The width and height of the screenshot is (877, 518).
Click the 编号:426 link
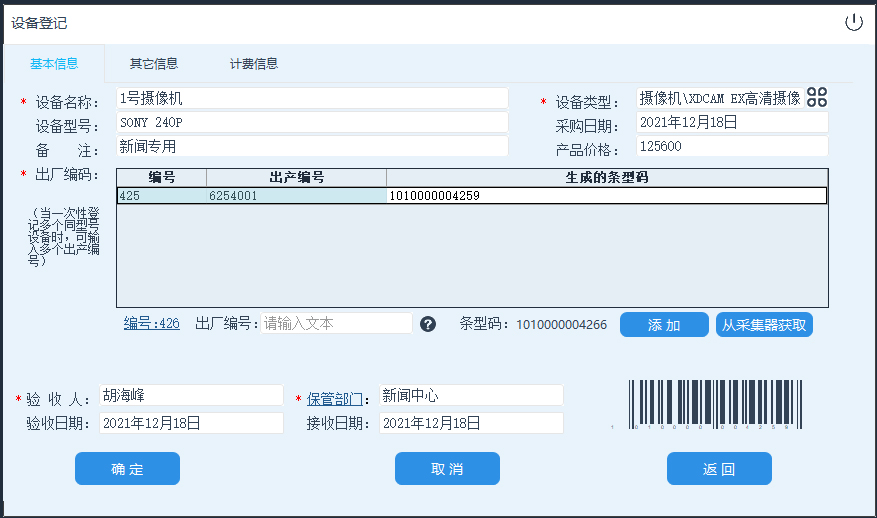click(152, 324)
